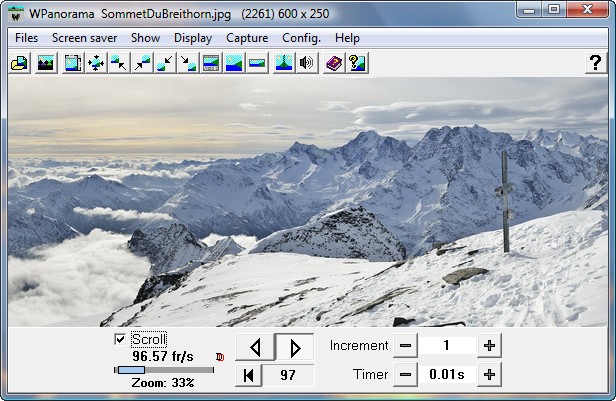Decrease the Timer value with minus

point(405,375)
